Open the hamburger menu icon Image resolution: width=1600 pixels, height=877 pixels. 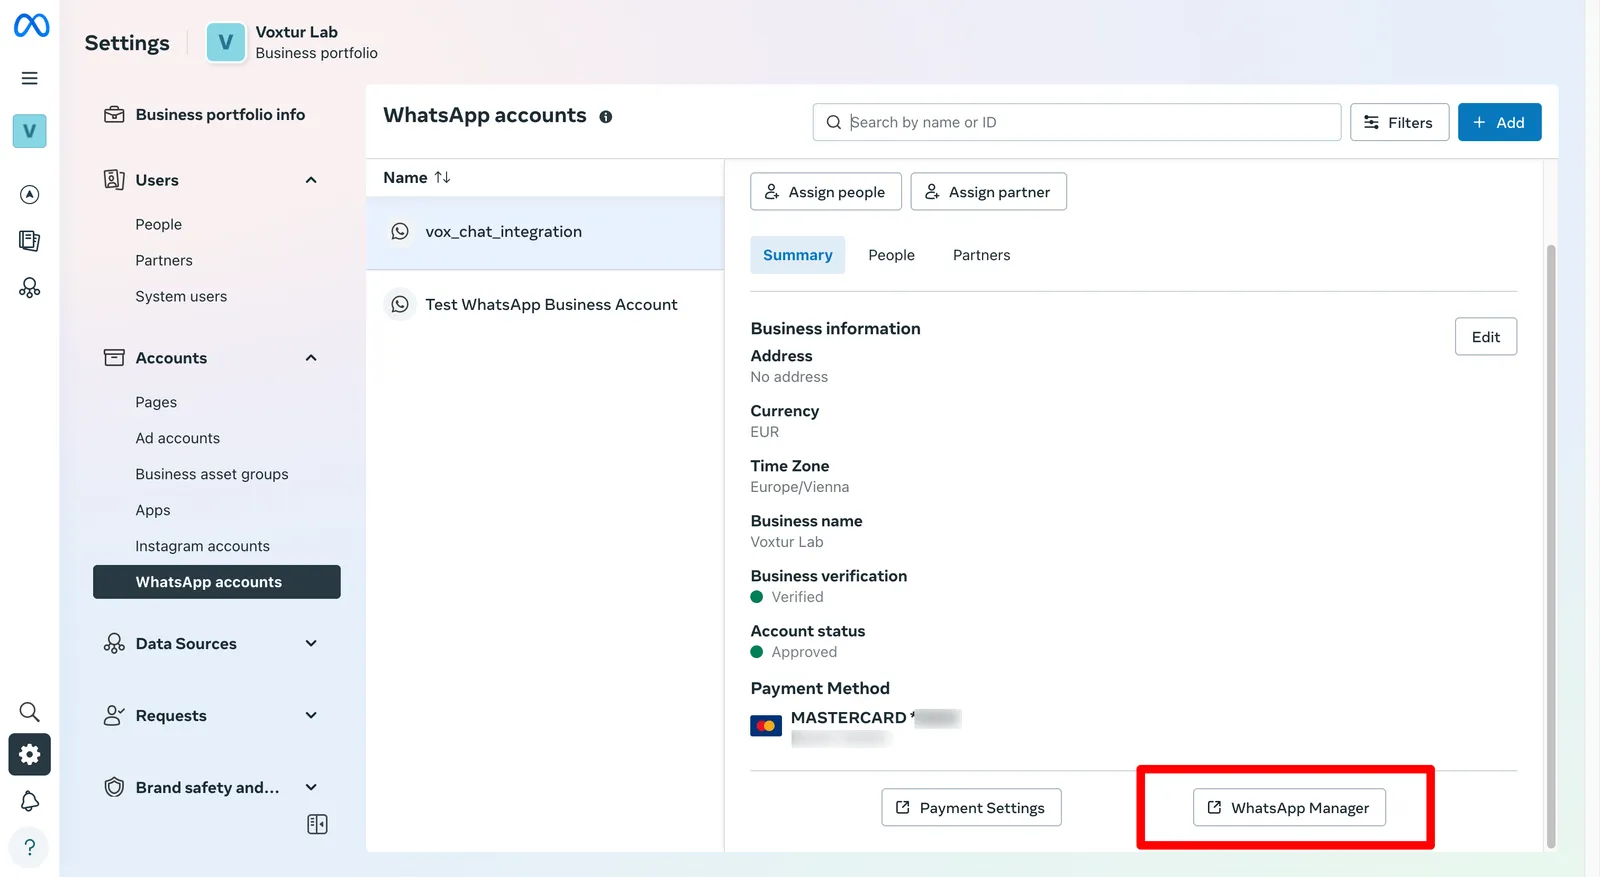point(30,78)
